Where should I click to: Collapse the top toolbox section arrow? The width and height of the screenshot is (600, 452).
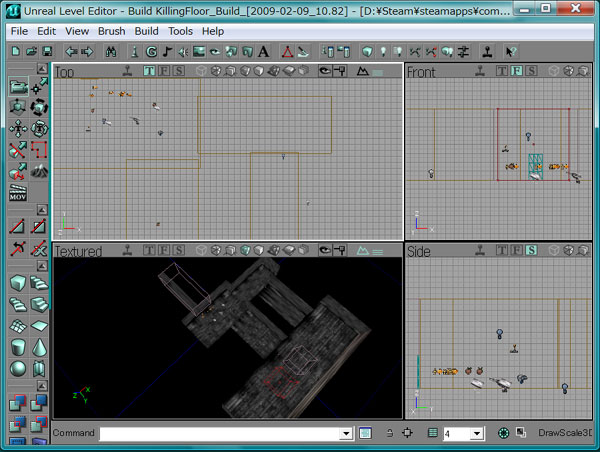42,69
